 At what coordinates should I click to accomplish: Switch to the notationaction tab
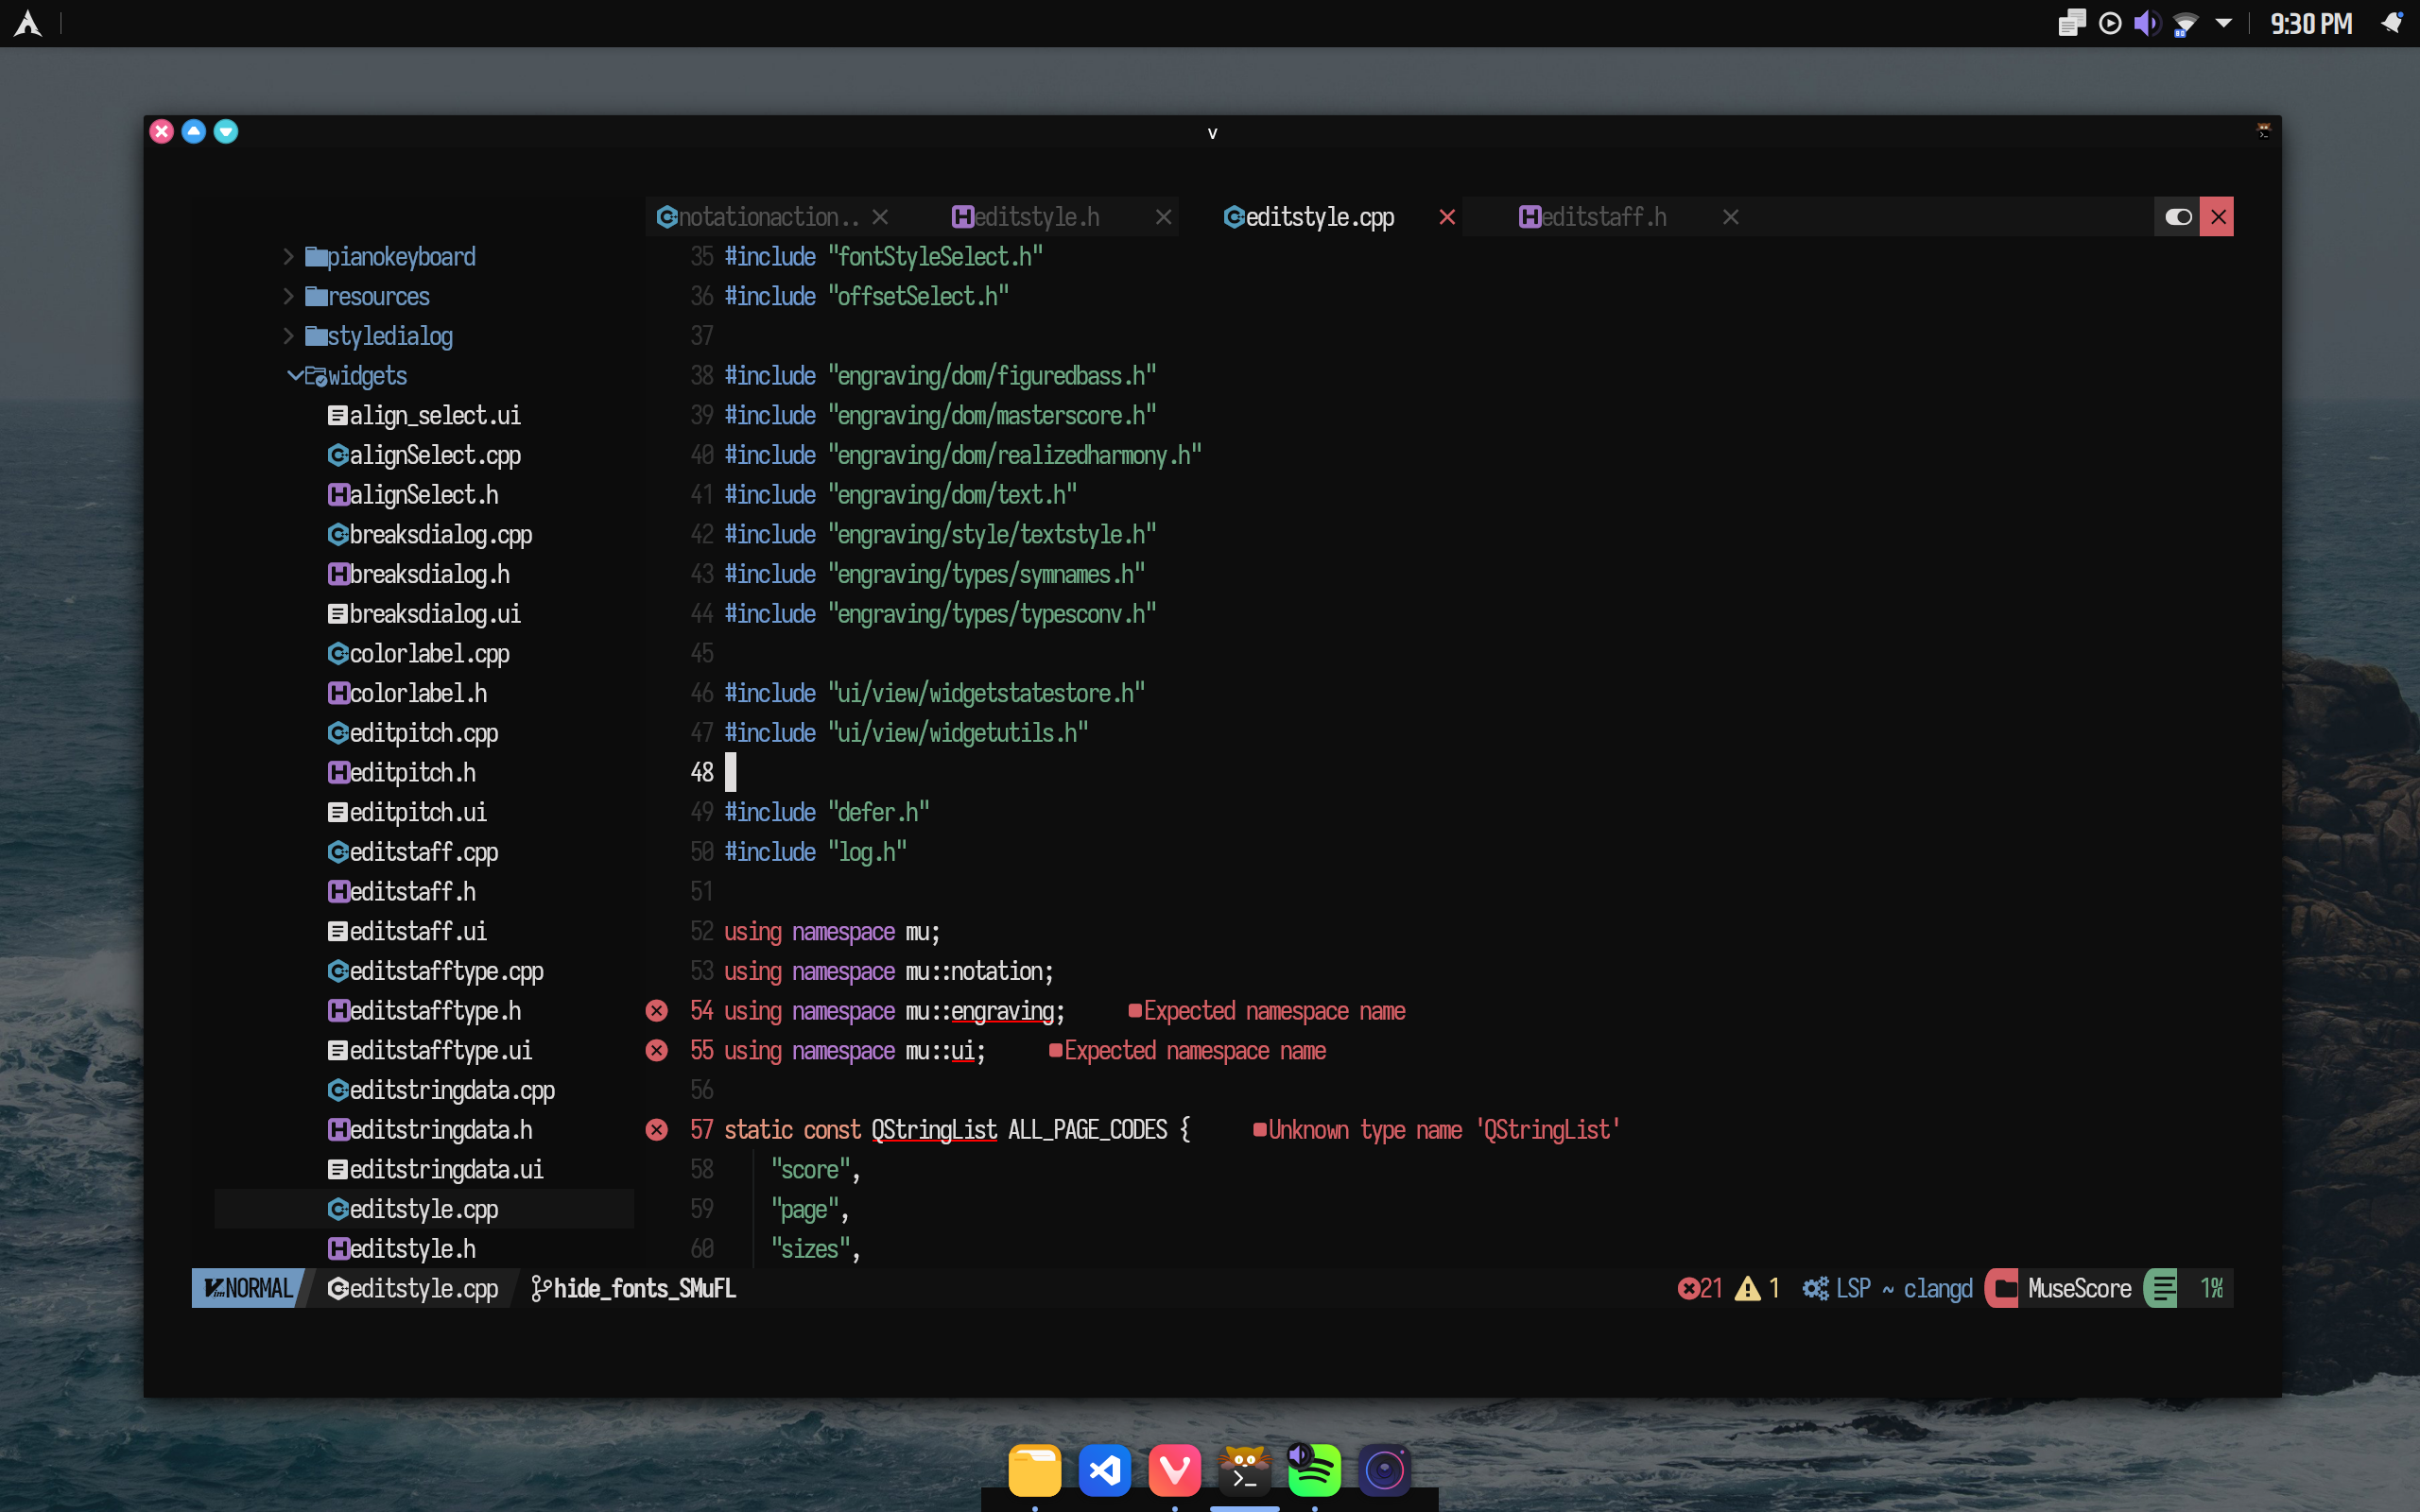(759, 217)
